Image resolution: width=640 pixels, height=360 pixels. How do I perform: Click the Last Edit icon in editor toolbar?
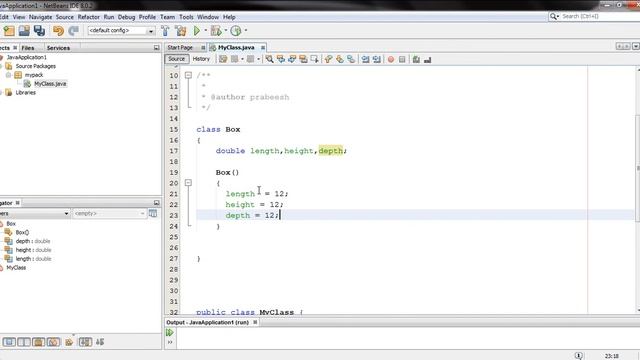tap(223, 59)
